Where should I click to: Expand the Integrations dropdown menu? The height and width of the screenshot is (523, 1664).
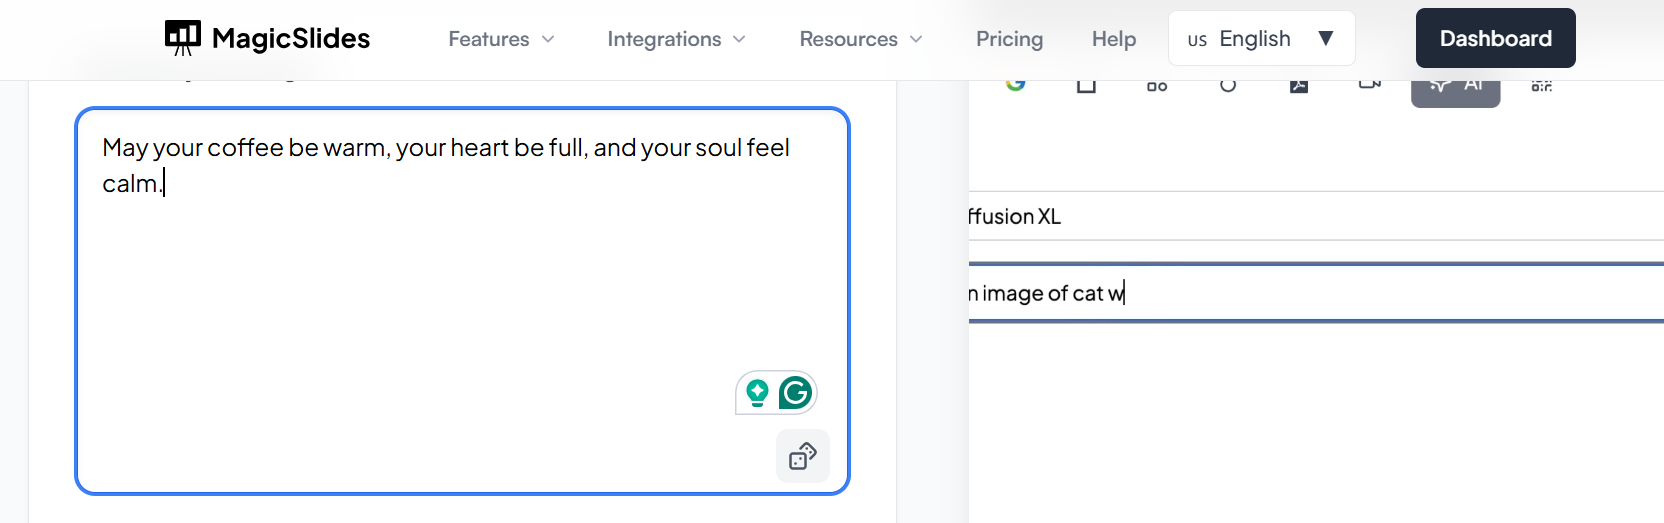coord(676,39)
